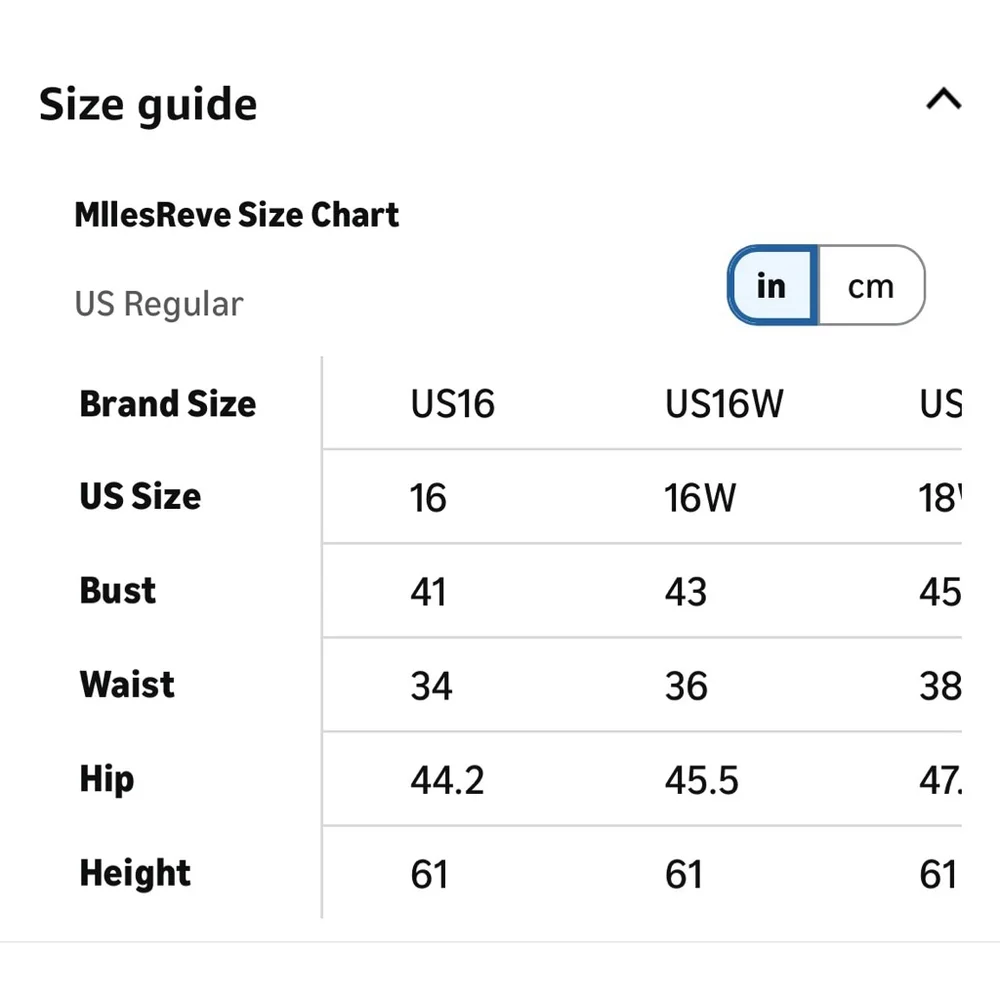The height and width of the screenshot is (1000, 1000).
Task: Select the 'in' unit toggle
Action: click(771, 286)
